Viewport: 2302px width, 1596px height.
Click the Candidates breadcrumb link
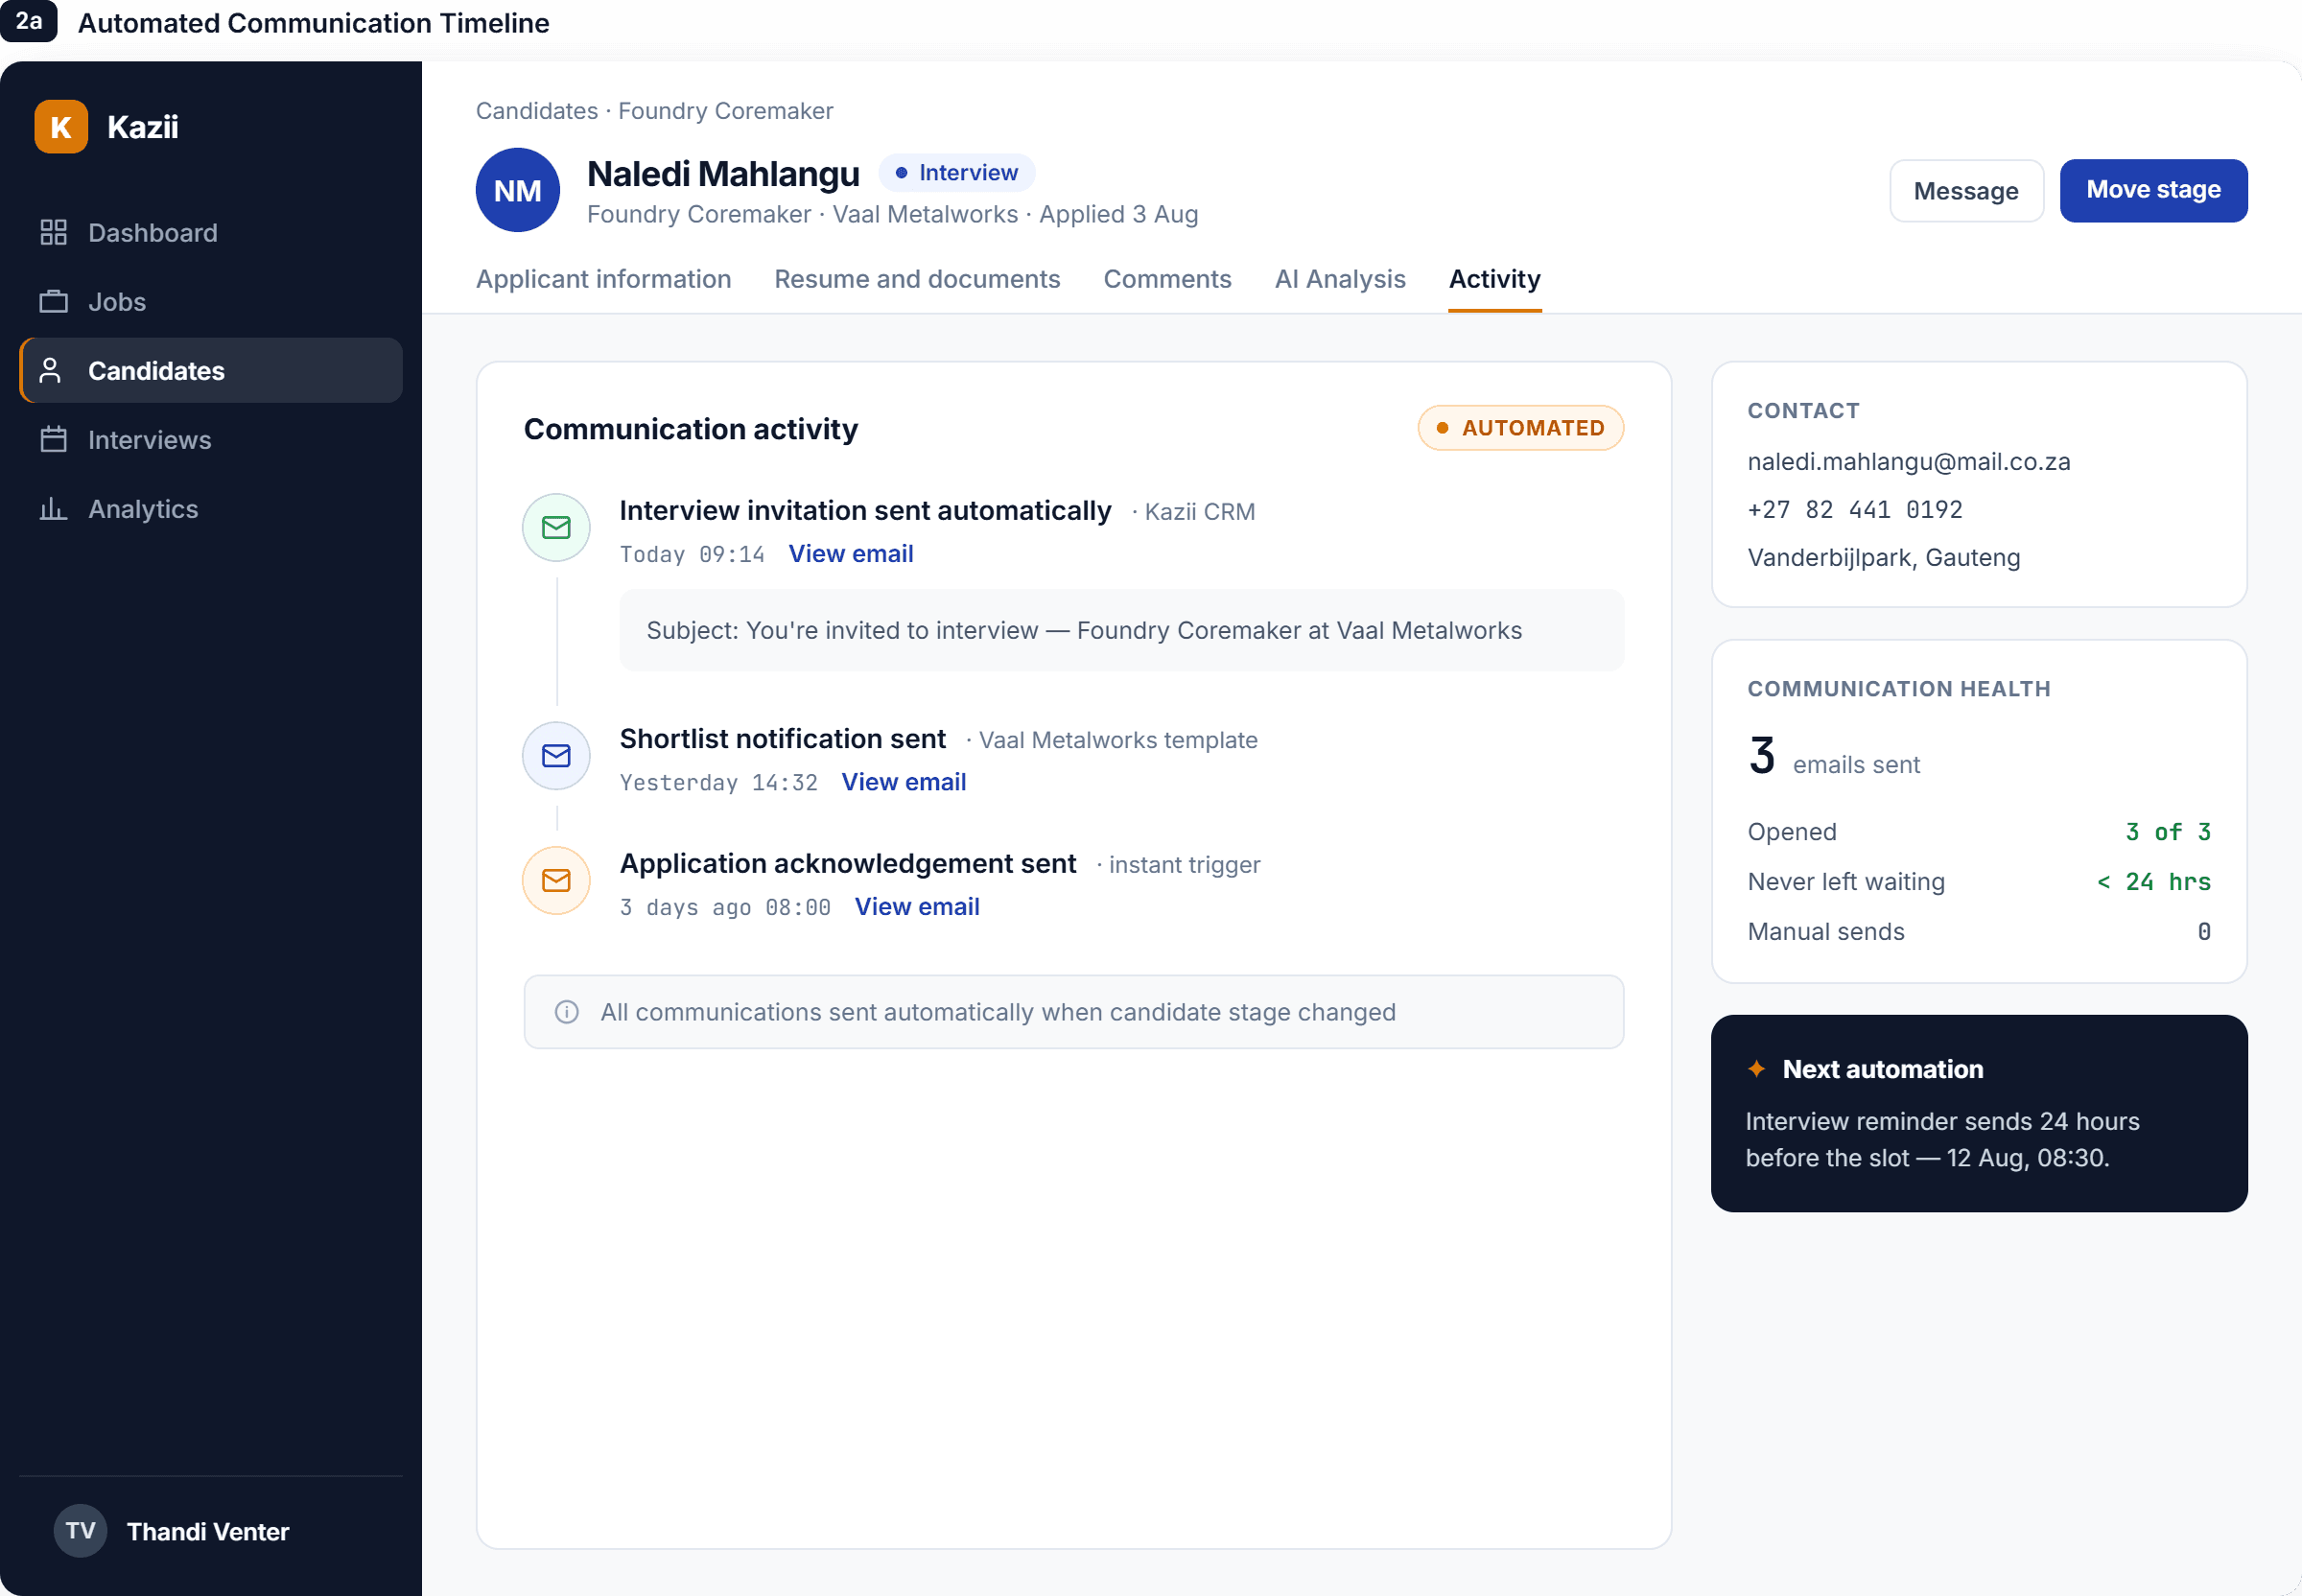pyautogui.click(x=537, y=111)
